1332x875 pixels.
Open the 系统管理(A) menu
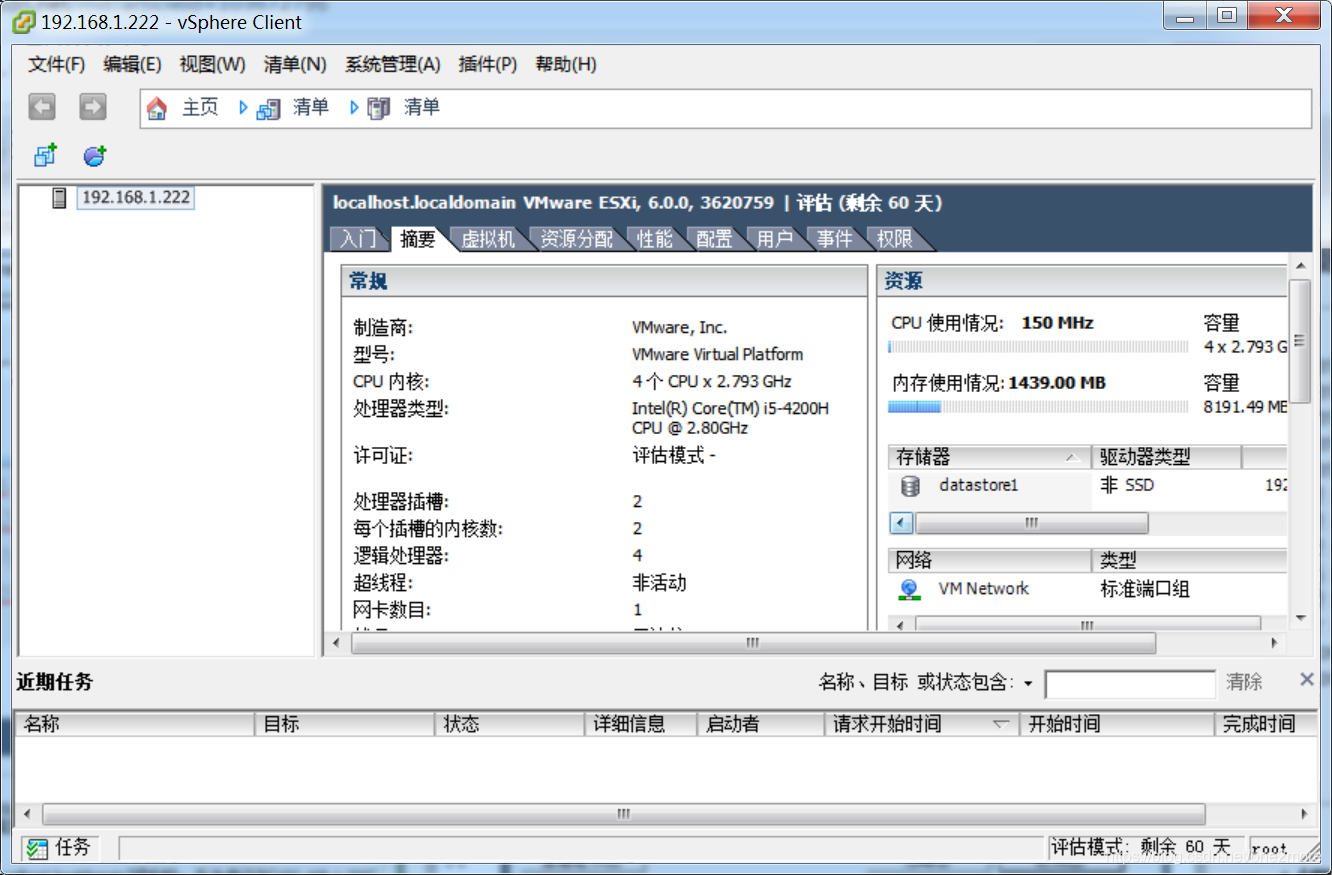click(393, 64)
